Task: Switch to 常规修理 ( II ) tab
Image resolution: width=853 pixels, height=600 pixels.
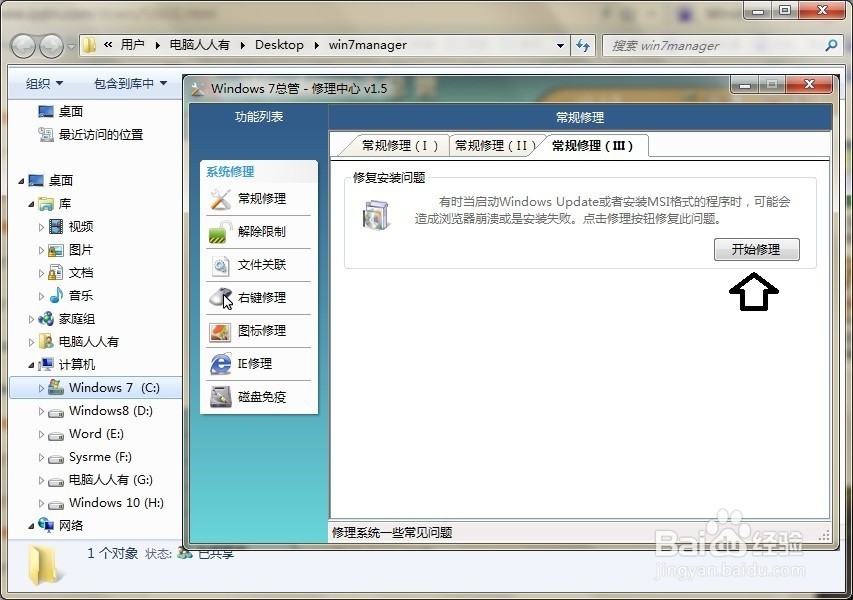Action: (494, 146)
